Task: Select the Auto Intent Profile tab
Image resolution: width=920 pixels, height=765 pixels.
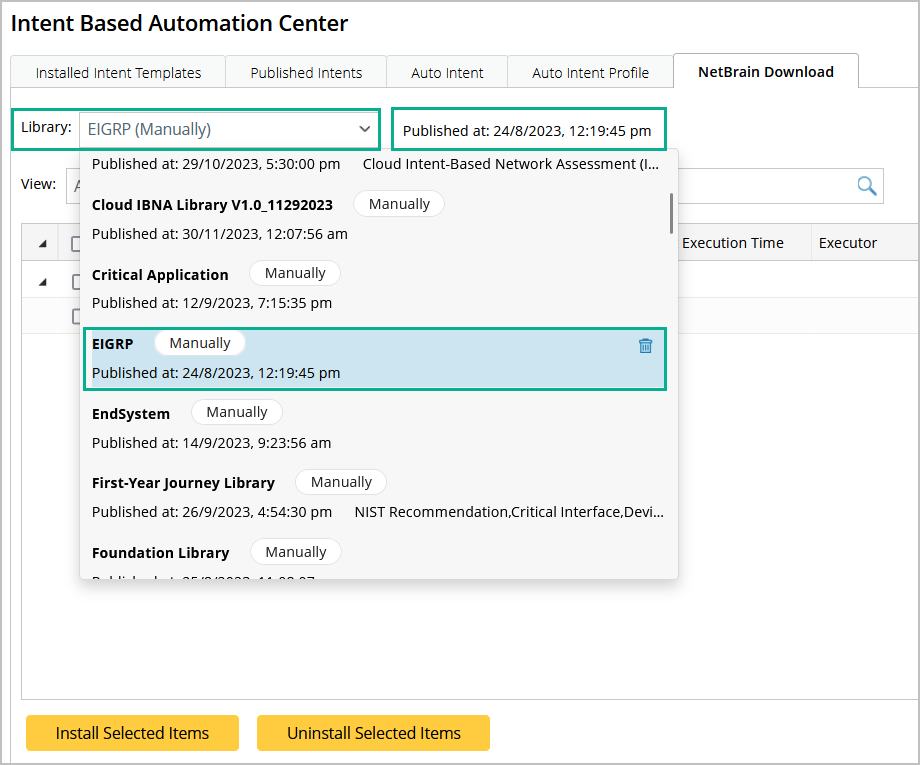Action: coord(590,72)
